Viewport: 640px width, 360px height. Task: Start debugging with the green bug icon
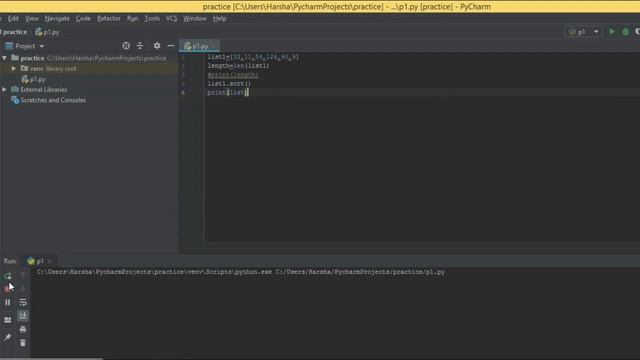[x=625, y=32]
